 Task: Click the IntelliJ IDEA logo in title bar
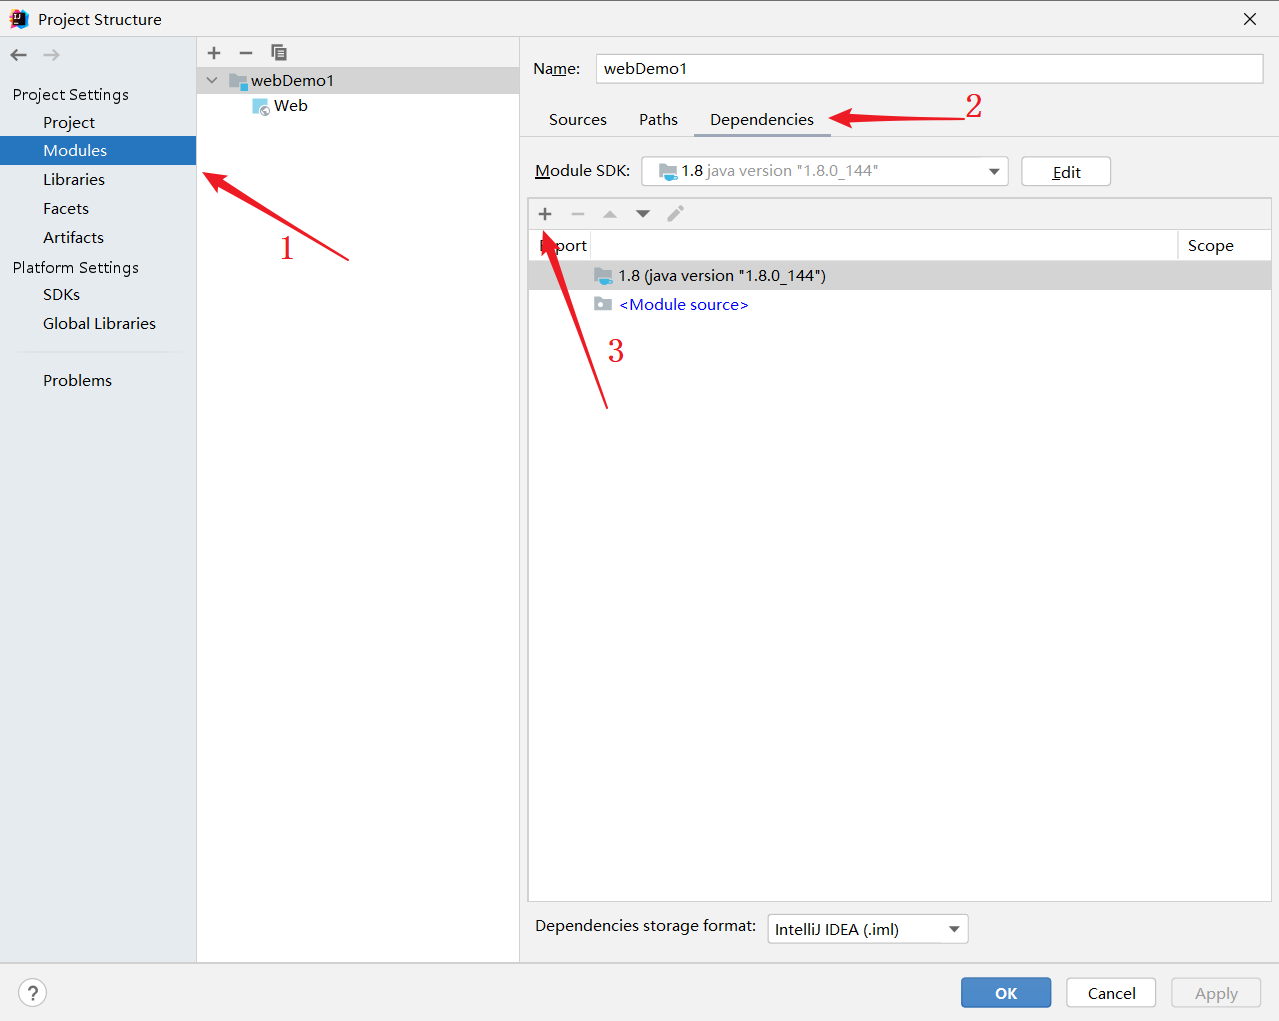(19, 19)
